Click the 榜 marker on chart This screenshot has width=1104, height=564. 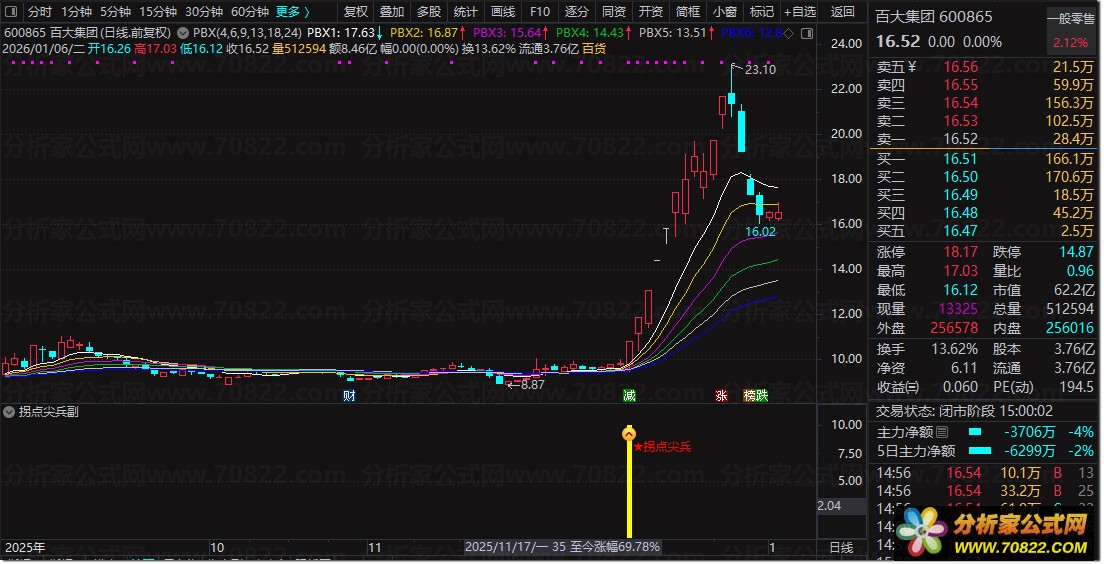tap(749, 396)
